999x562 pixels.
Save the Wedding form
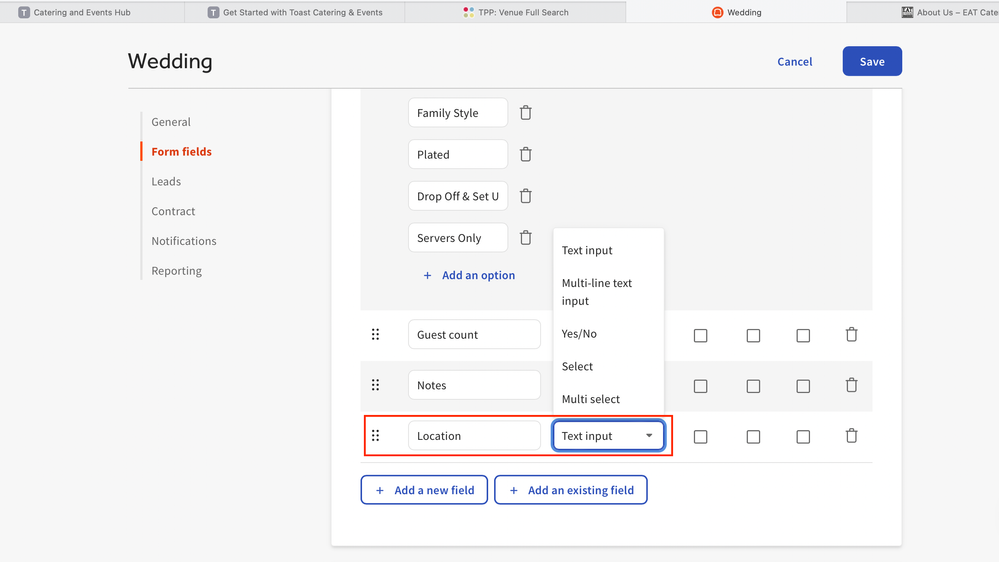tap(872, 61)
